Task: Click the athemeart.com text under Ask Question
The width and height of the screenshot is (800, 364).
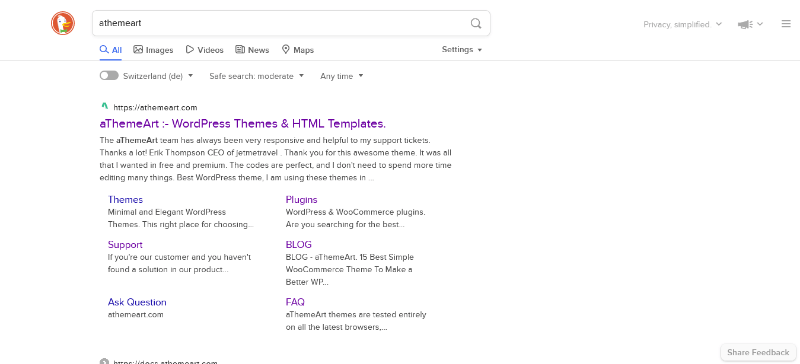Action: (135, 314)
